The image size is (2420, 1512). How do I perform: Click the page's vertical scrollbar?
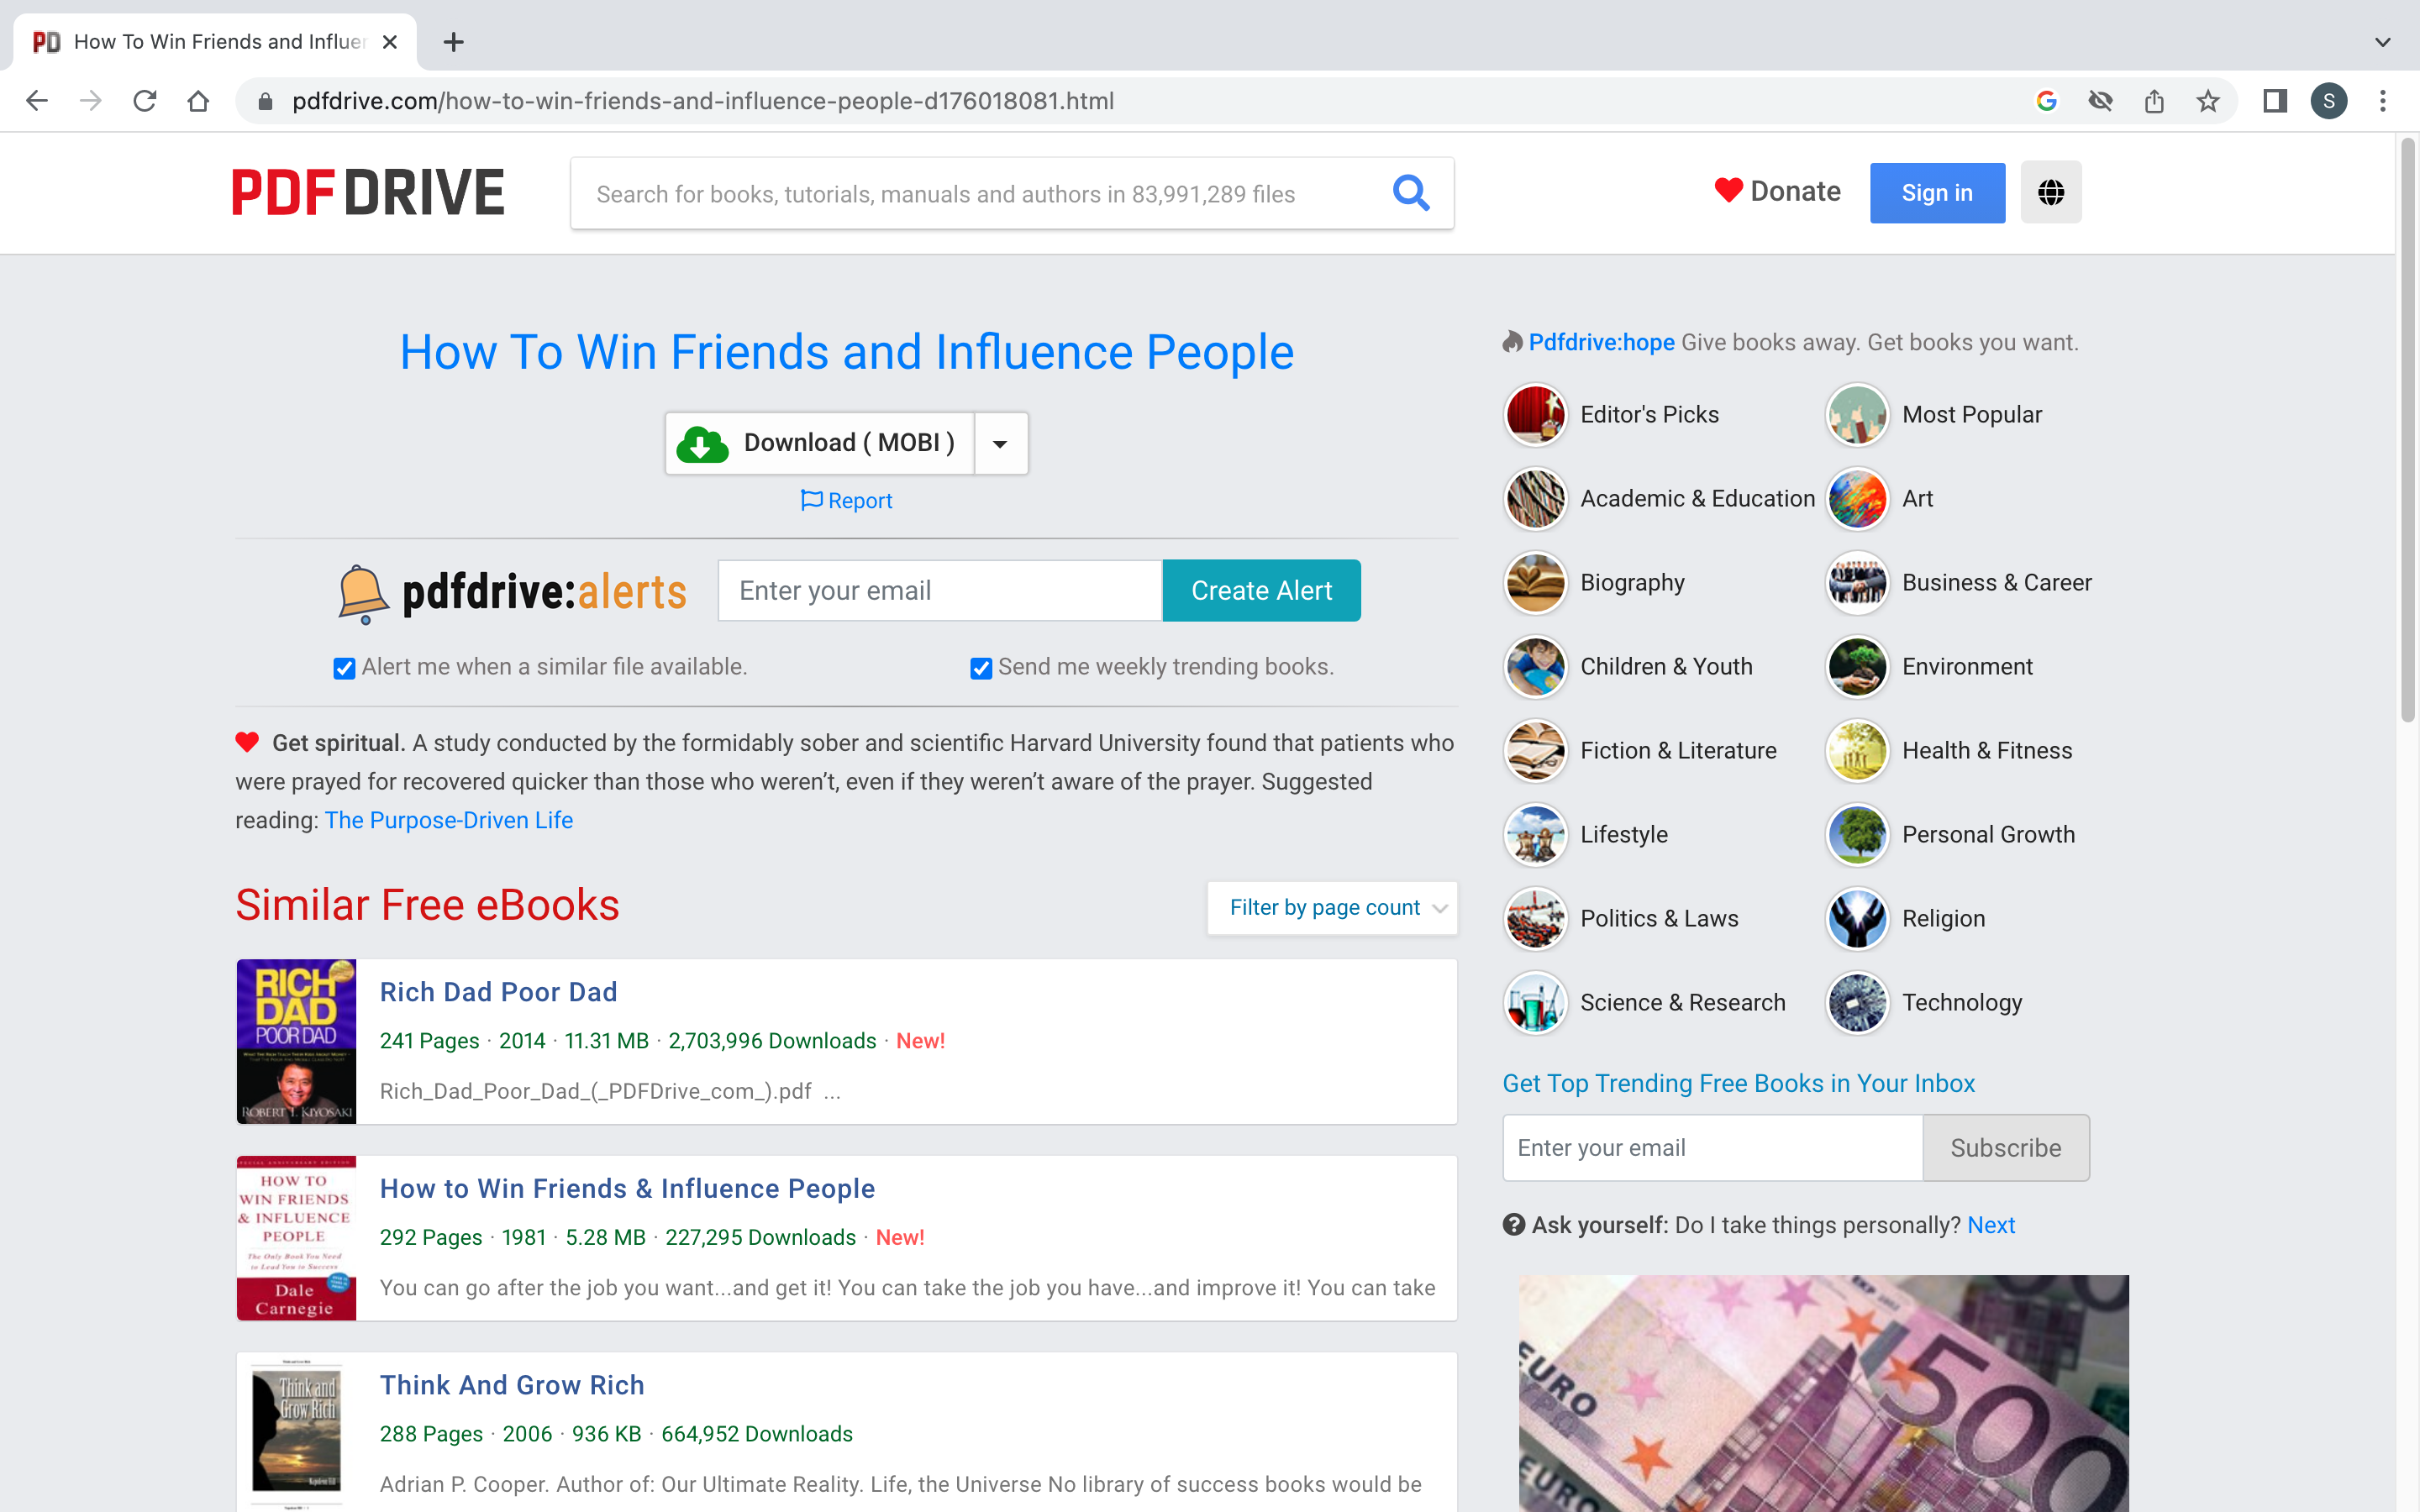click(x=2408, y=430)
